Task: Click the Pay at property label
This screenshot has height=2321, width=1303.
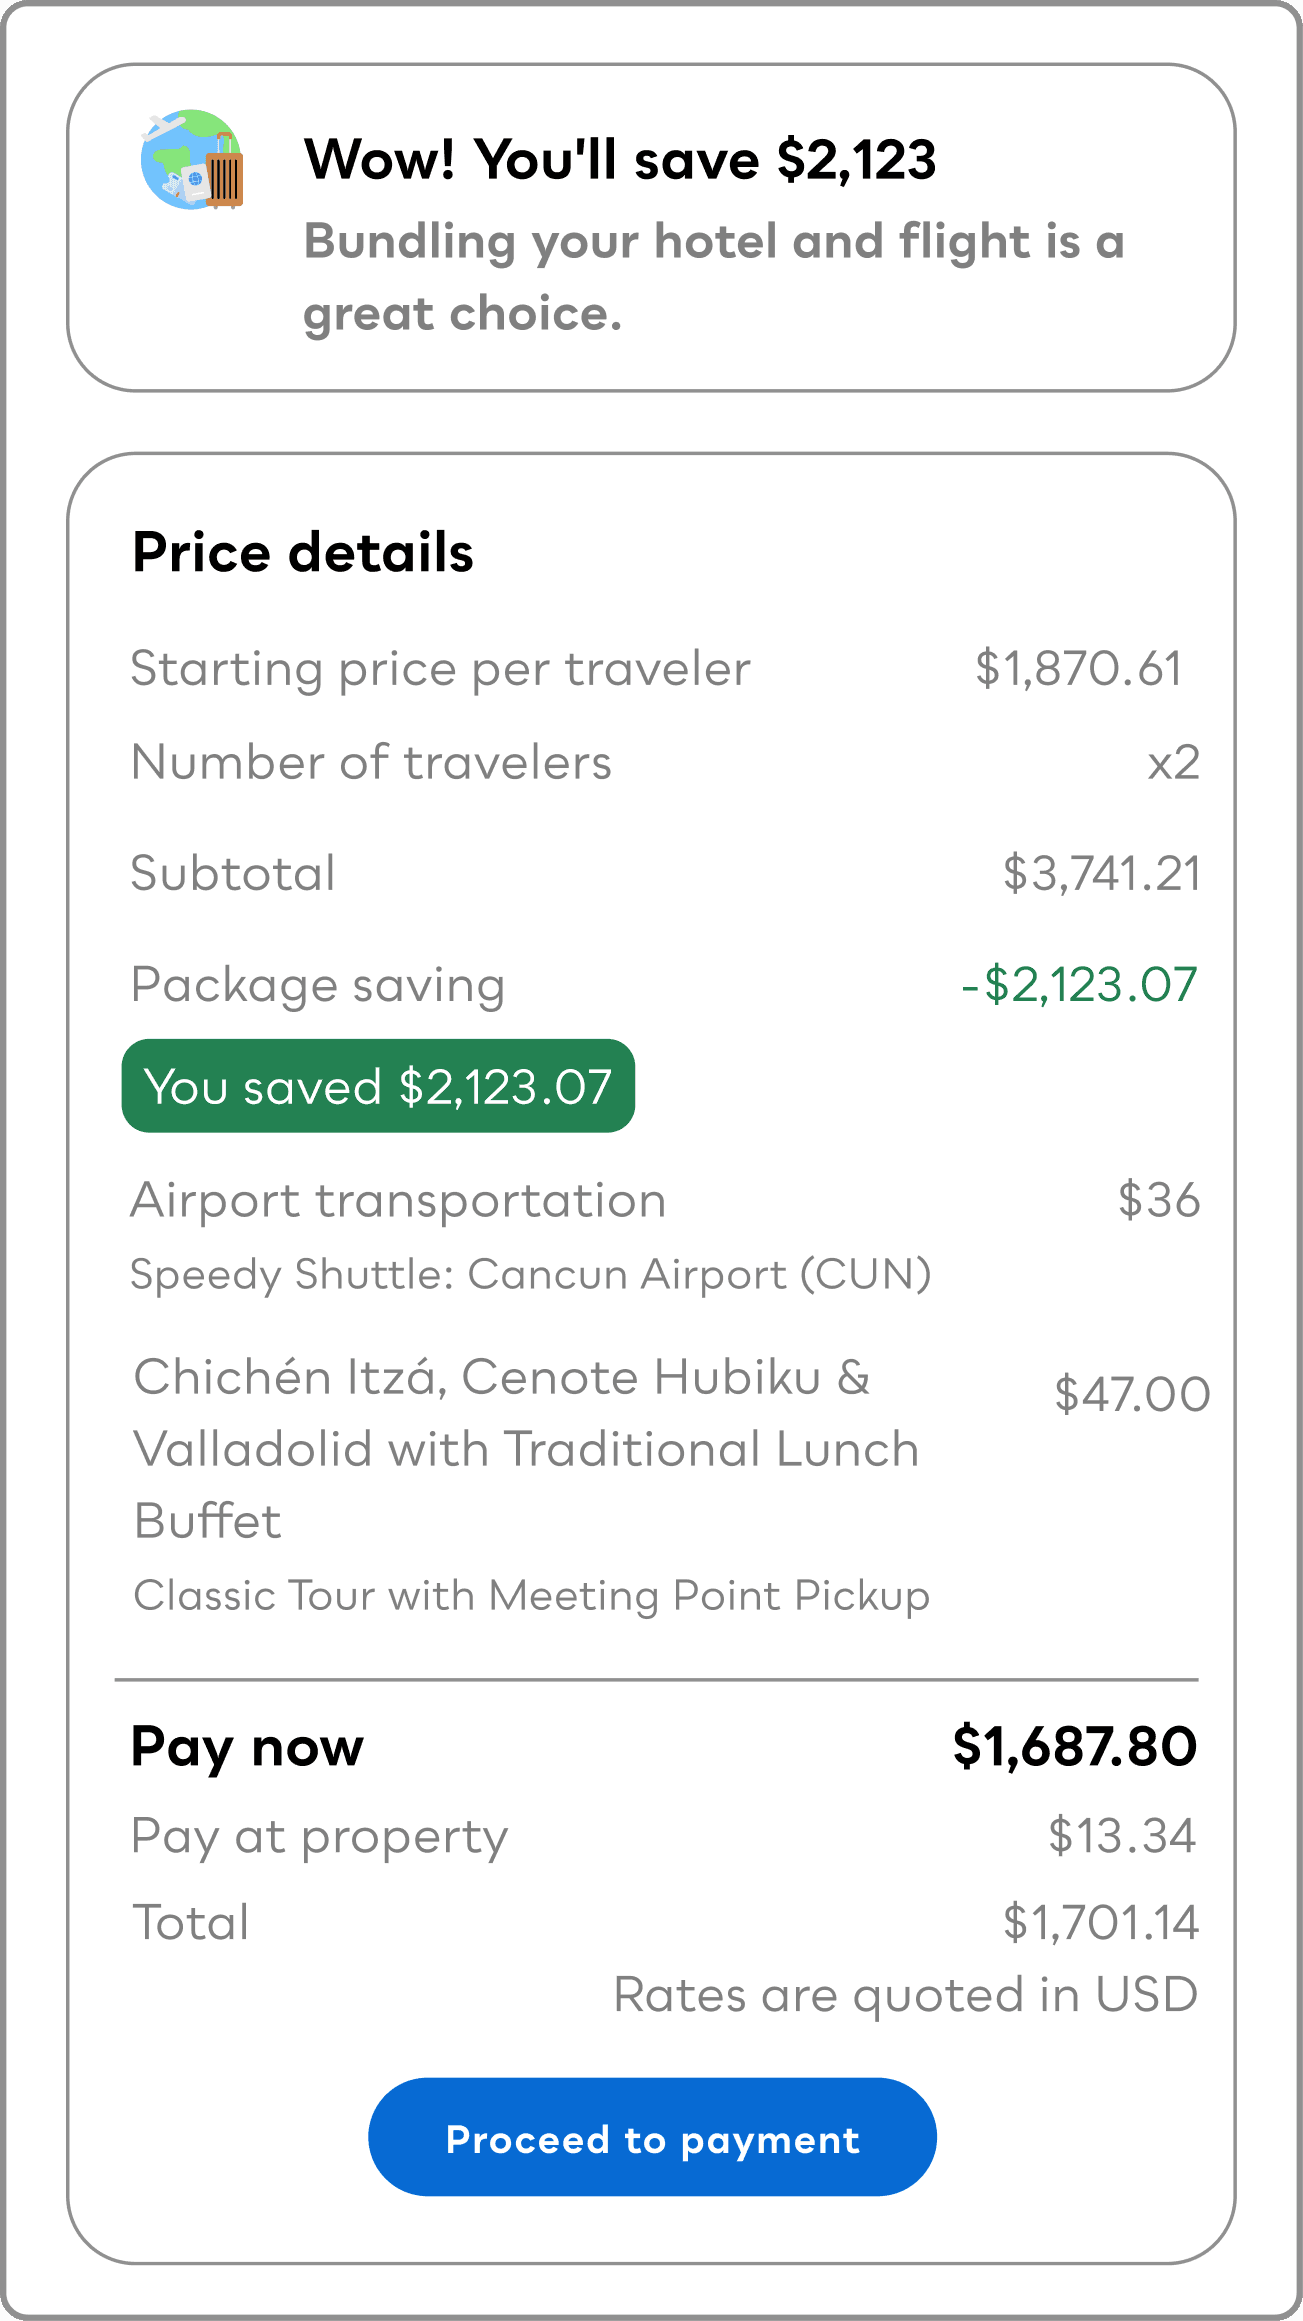Action: [x=320, y=1837]
